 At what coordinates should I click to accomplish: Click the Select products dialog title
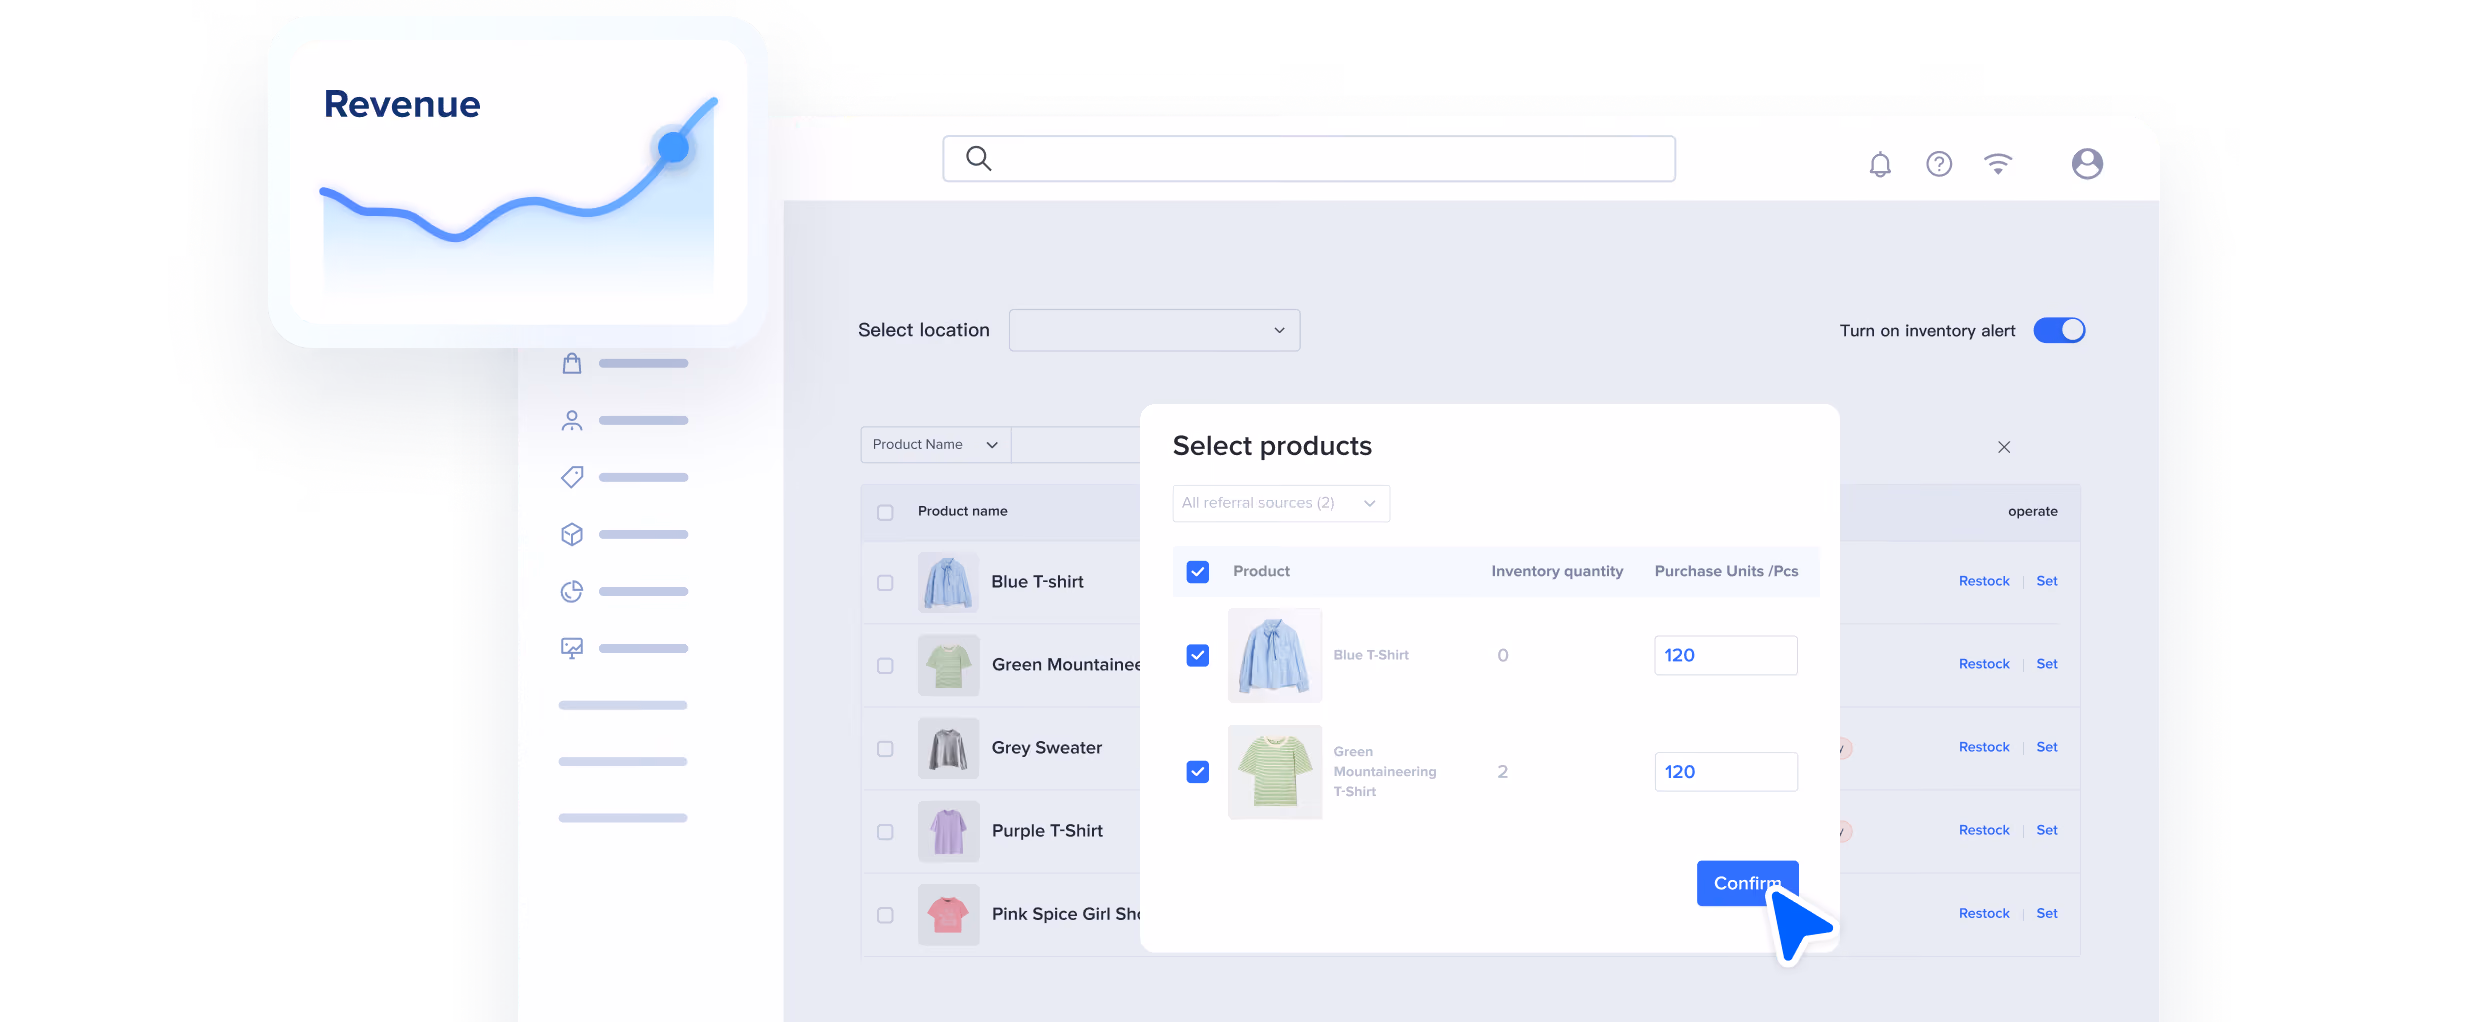click(1272, 446)
